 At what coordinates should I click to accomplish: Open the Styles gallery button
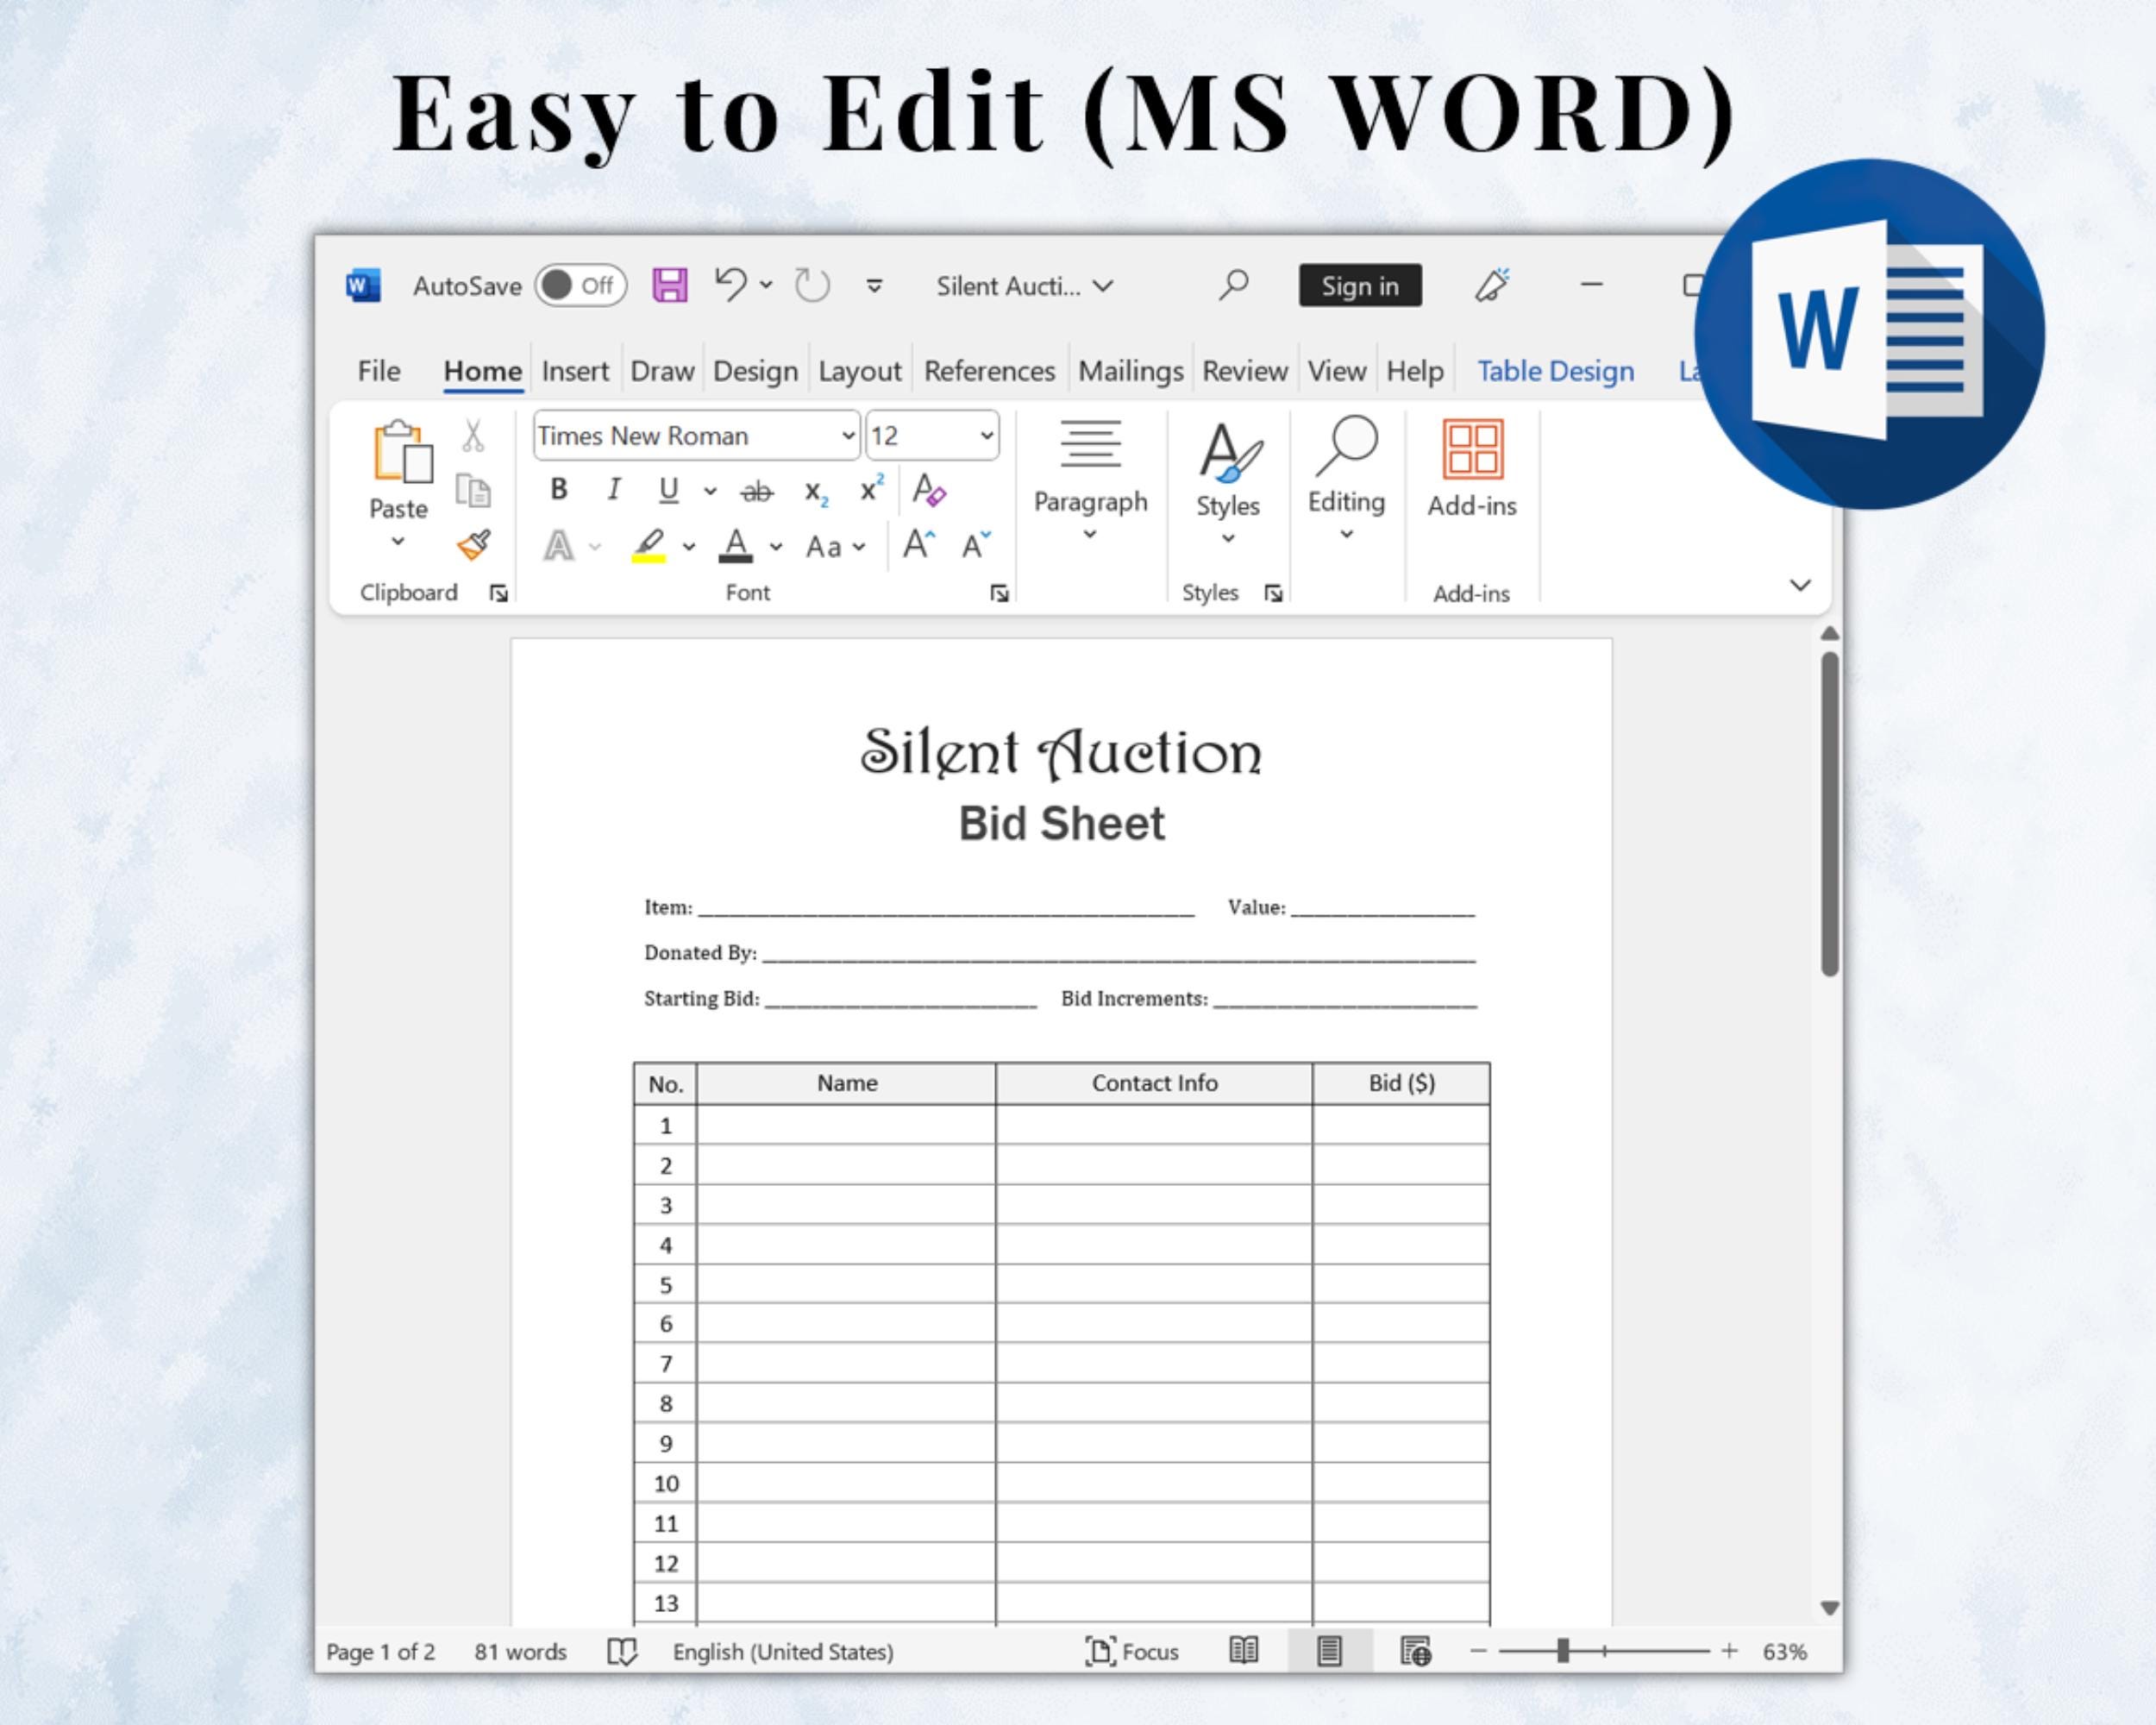1228,482
